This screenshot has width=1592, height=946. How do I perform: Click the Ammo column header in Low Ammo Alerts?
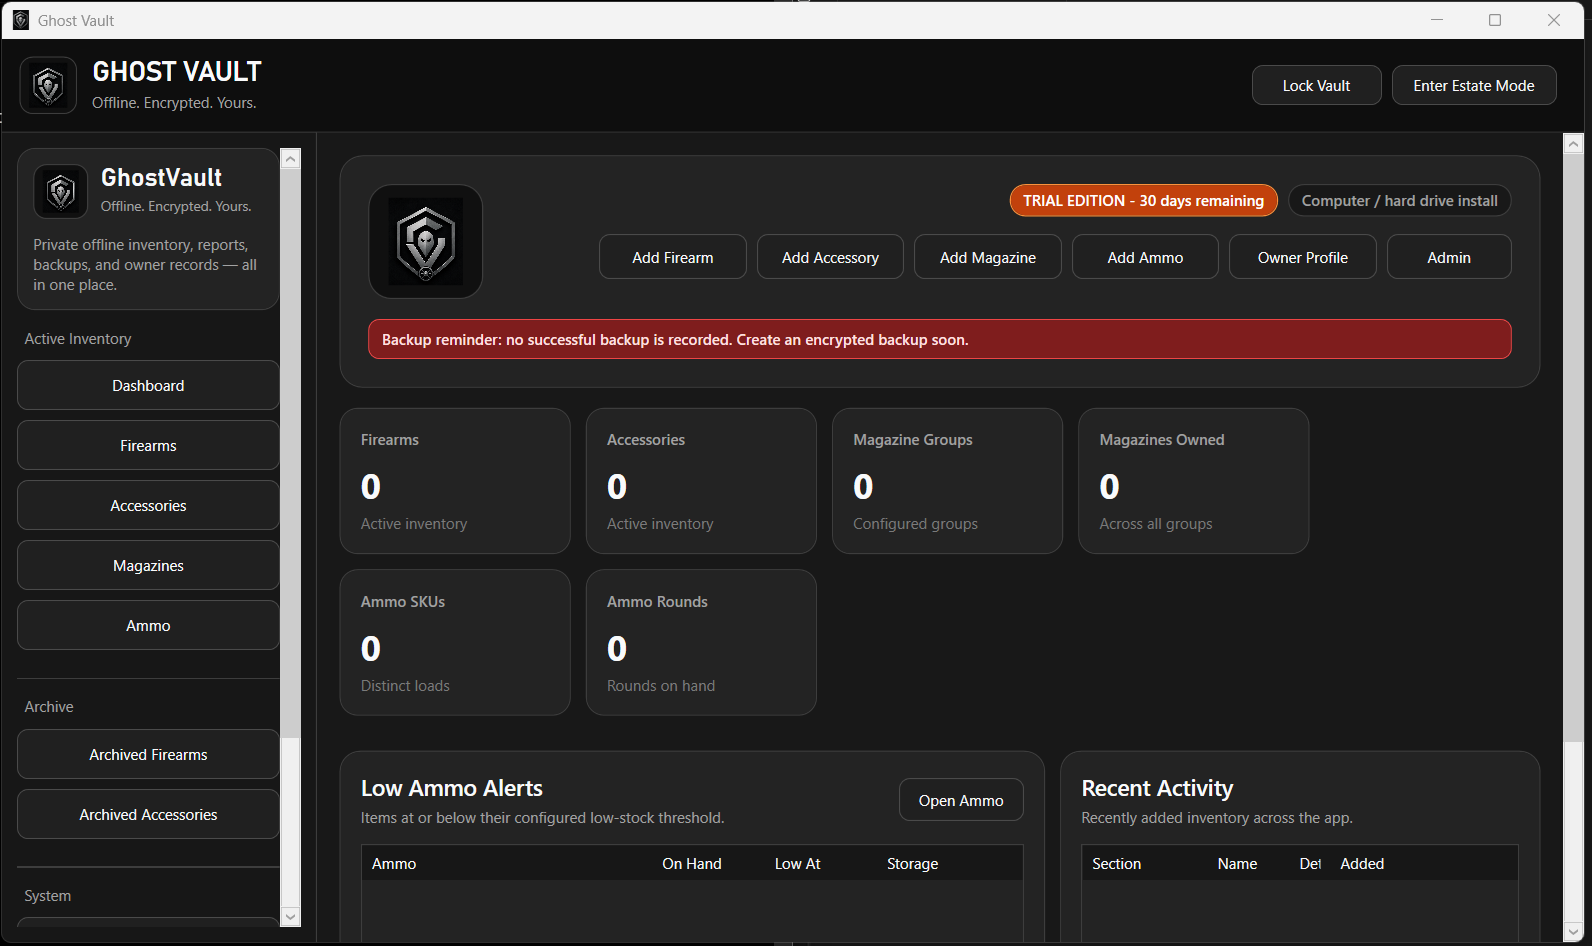point(394,863)
